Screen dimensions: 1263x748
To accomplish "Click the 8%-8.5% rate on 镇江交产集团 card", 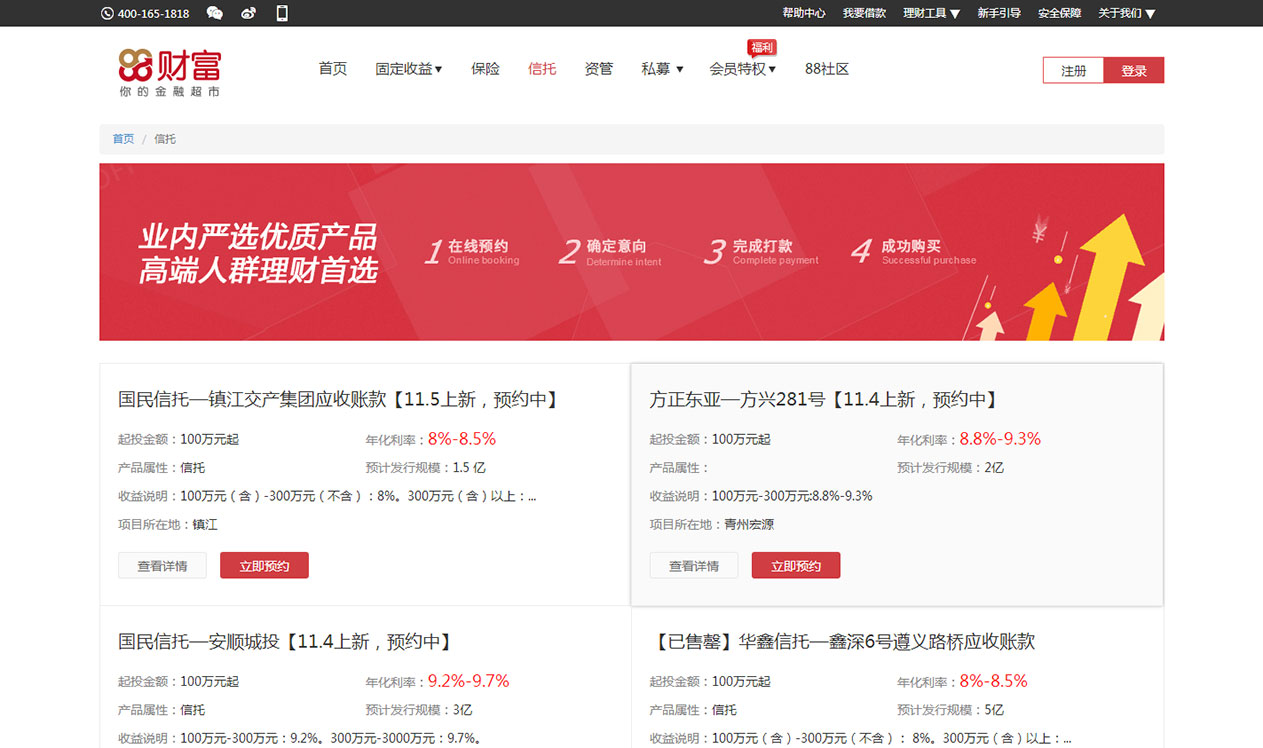I will point(462,439).
